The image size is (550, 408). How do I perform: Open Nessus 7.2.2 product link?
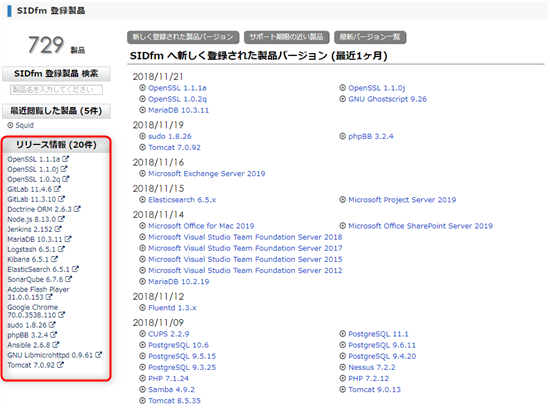click(x=372, y=367)
